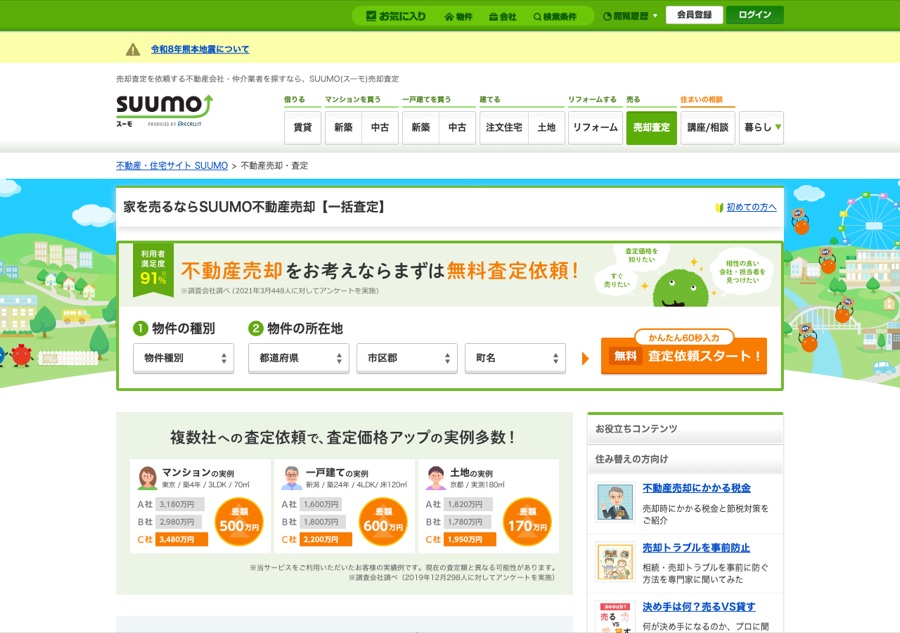Click 相性の良い会社 speech bubble

click(742, 272)
